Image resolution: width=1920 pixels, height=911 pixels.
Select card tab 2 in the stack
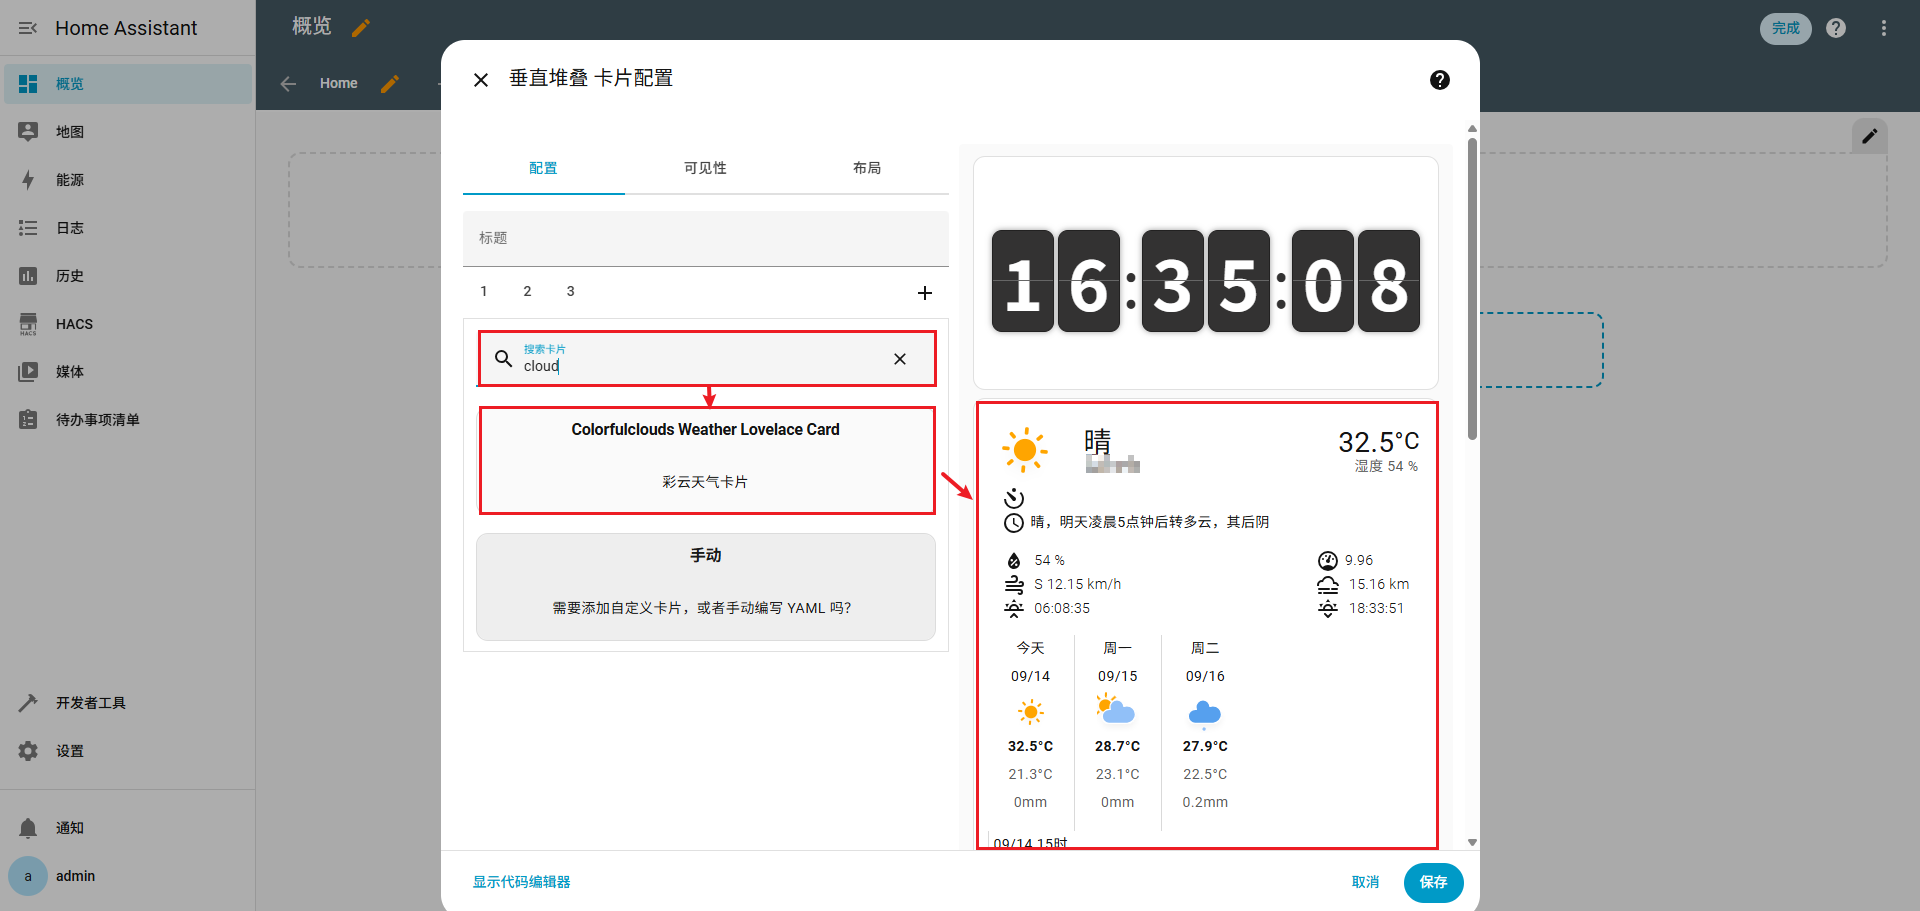527,291
